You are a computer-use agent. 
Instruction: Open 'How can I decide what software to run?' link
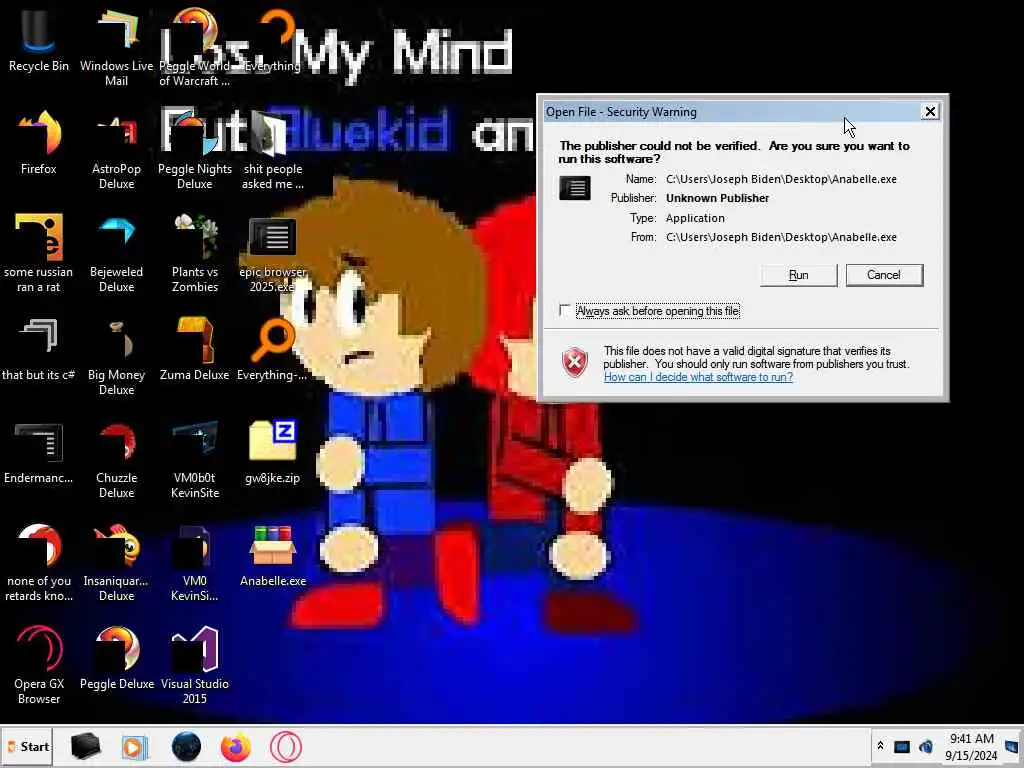pyautogui.click(x=698, y=377)
